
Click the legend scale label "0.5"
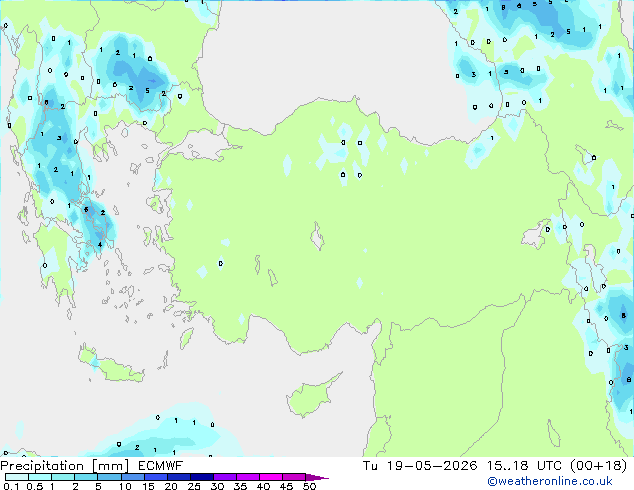tap(35, 486)
